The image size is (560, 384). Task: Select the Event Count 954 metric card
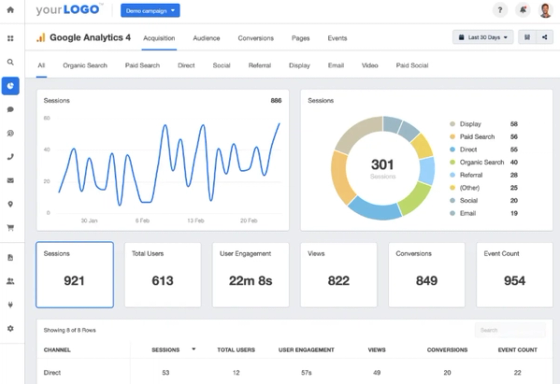(x=515, y=275)
